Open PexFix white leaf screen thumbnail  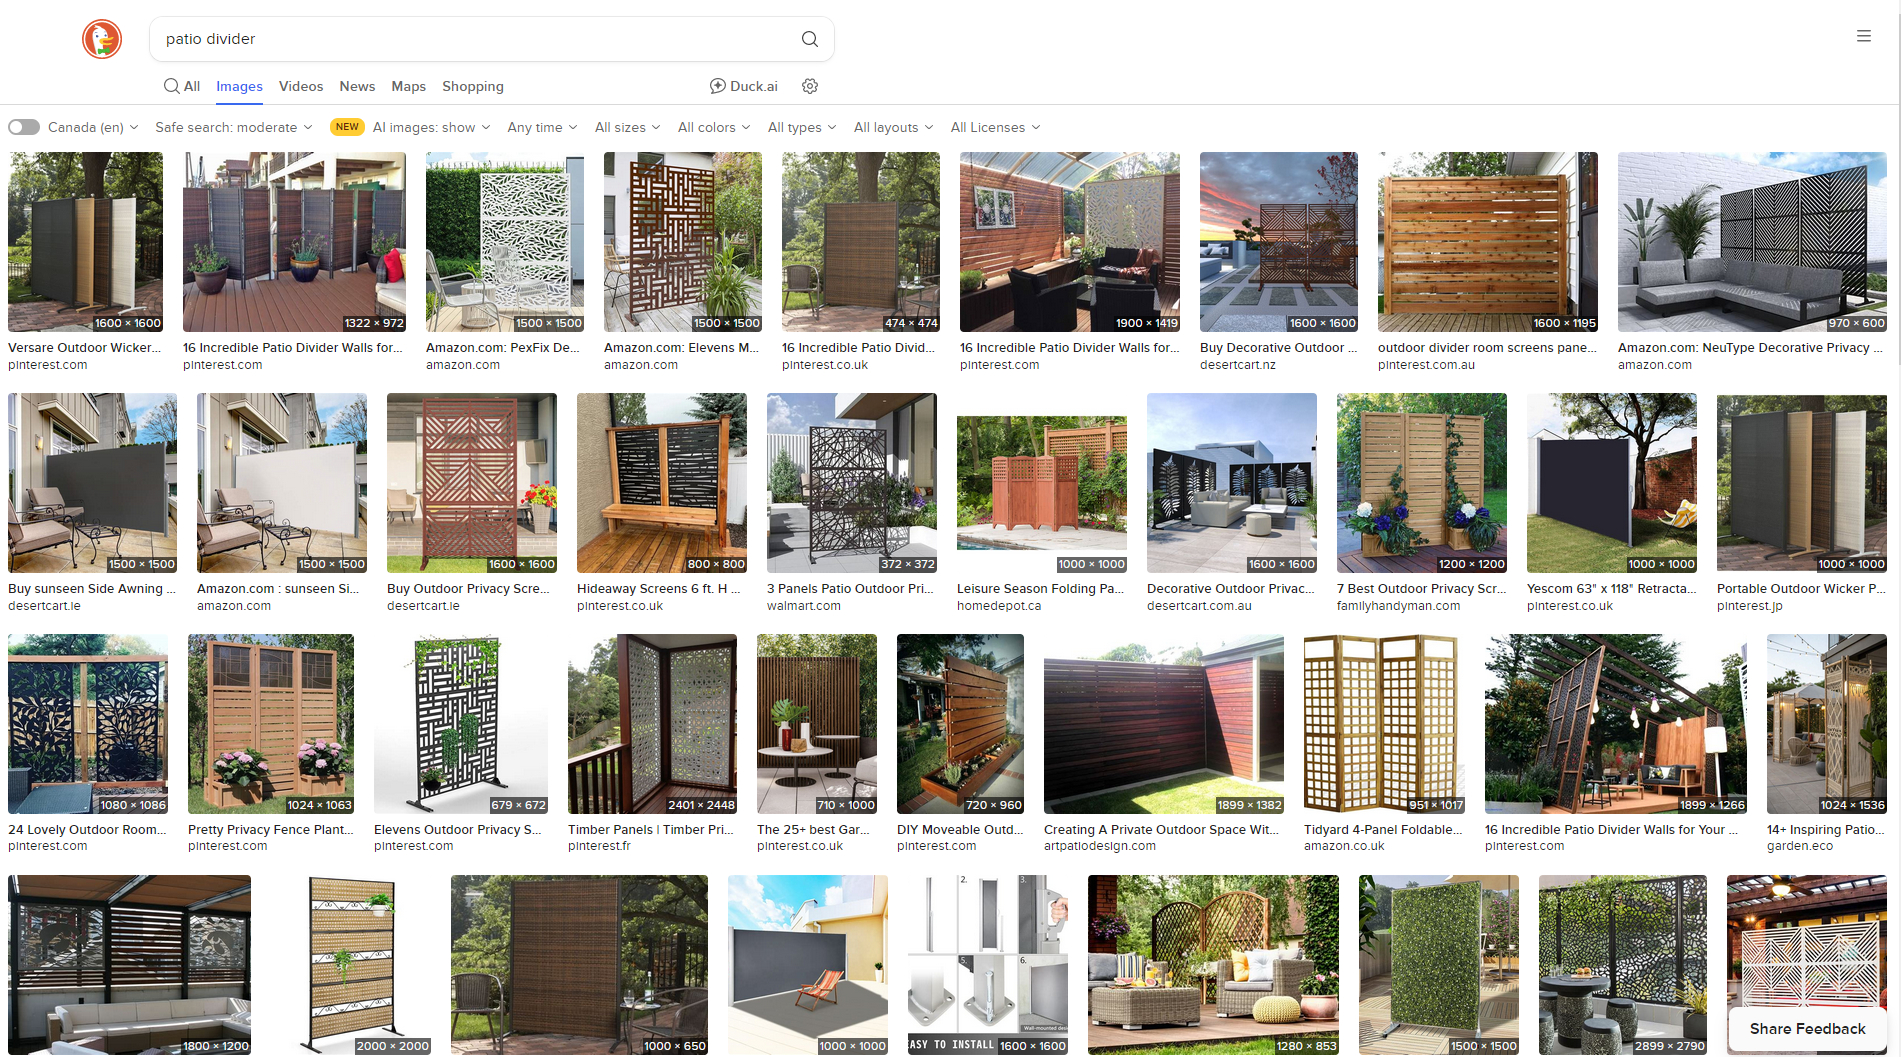505,242
